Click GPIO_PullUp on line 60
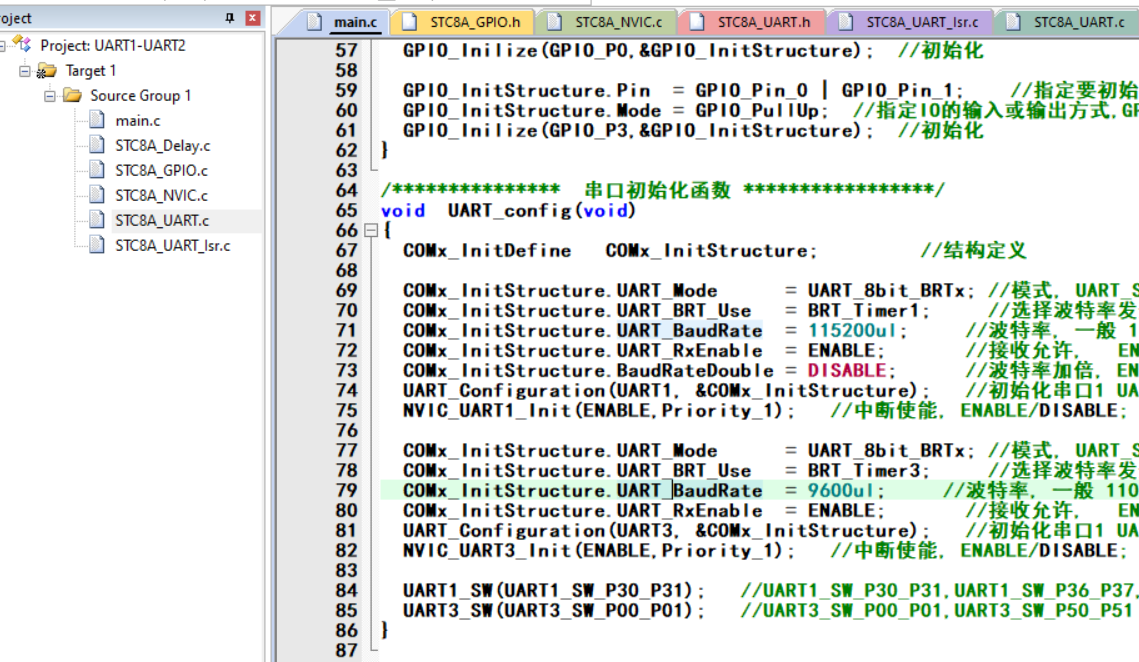 click(x=757, y=110)
